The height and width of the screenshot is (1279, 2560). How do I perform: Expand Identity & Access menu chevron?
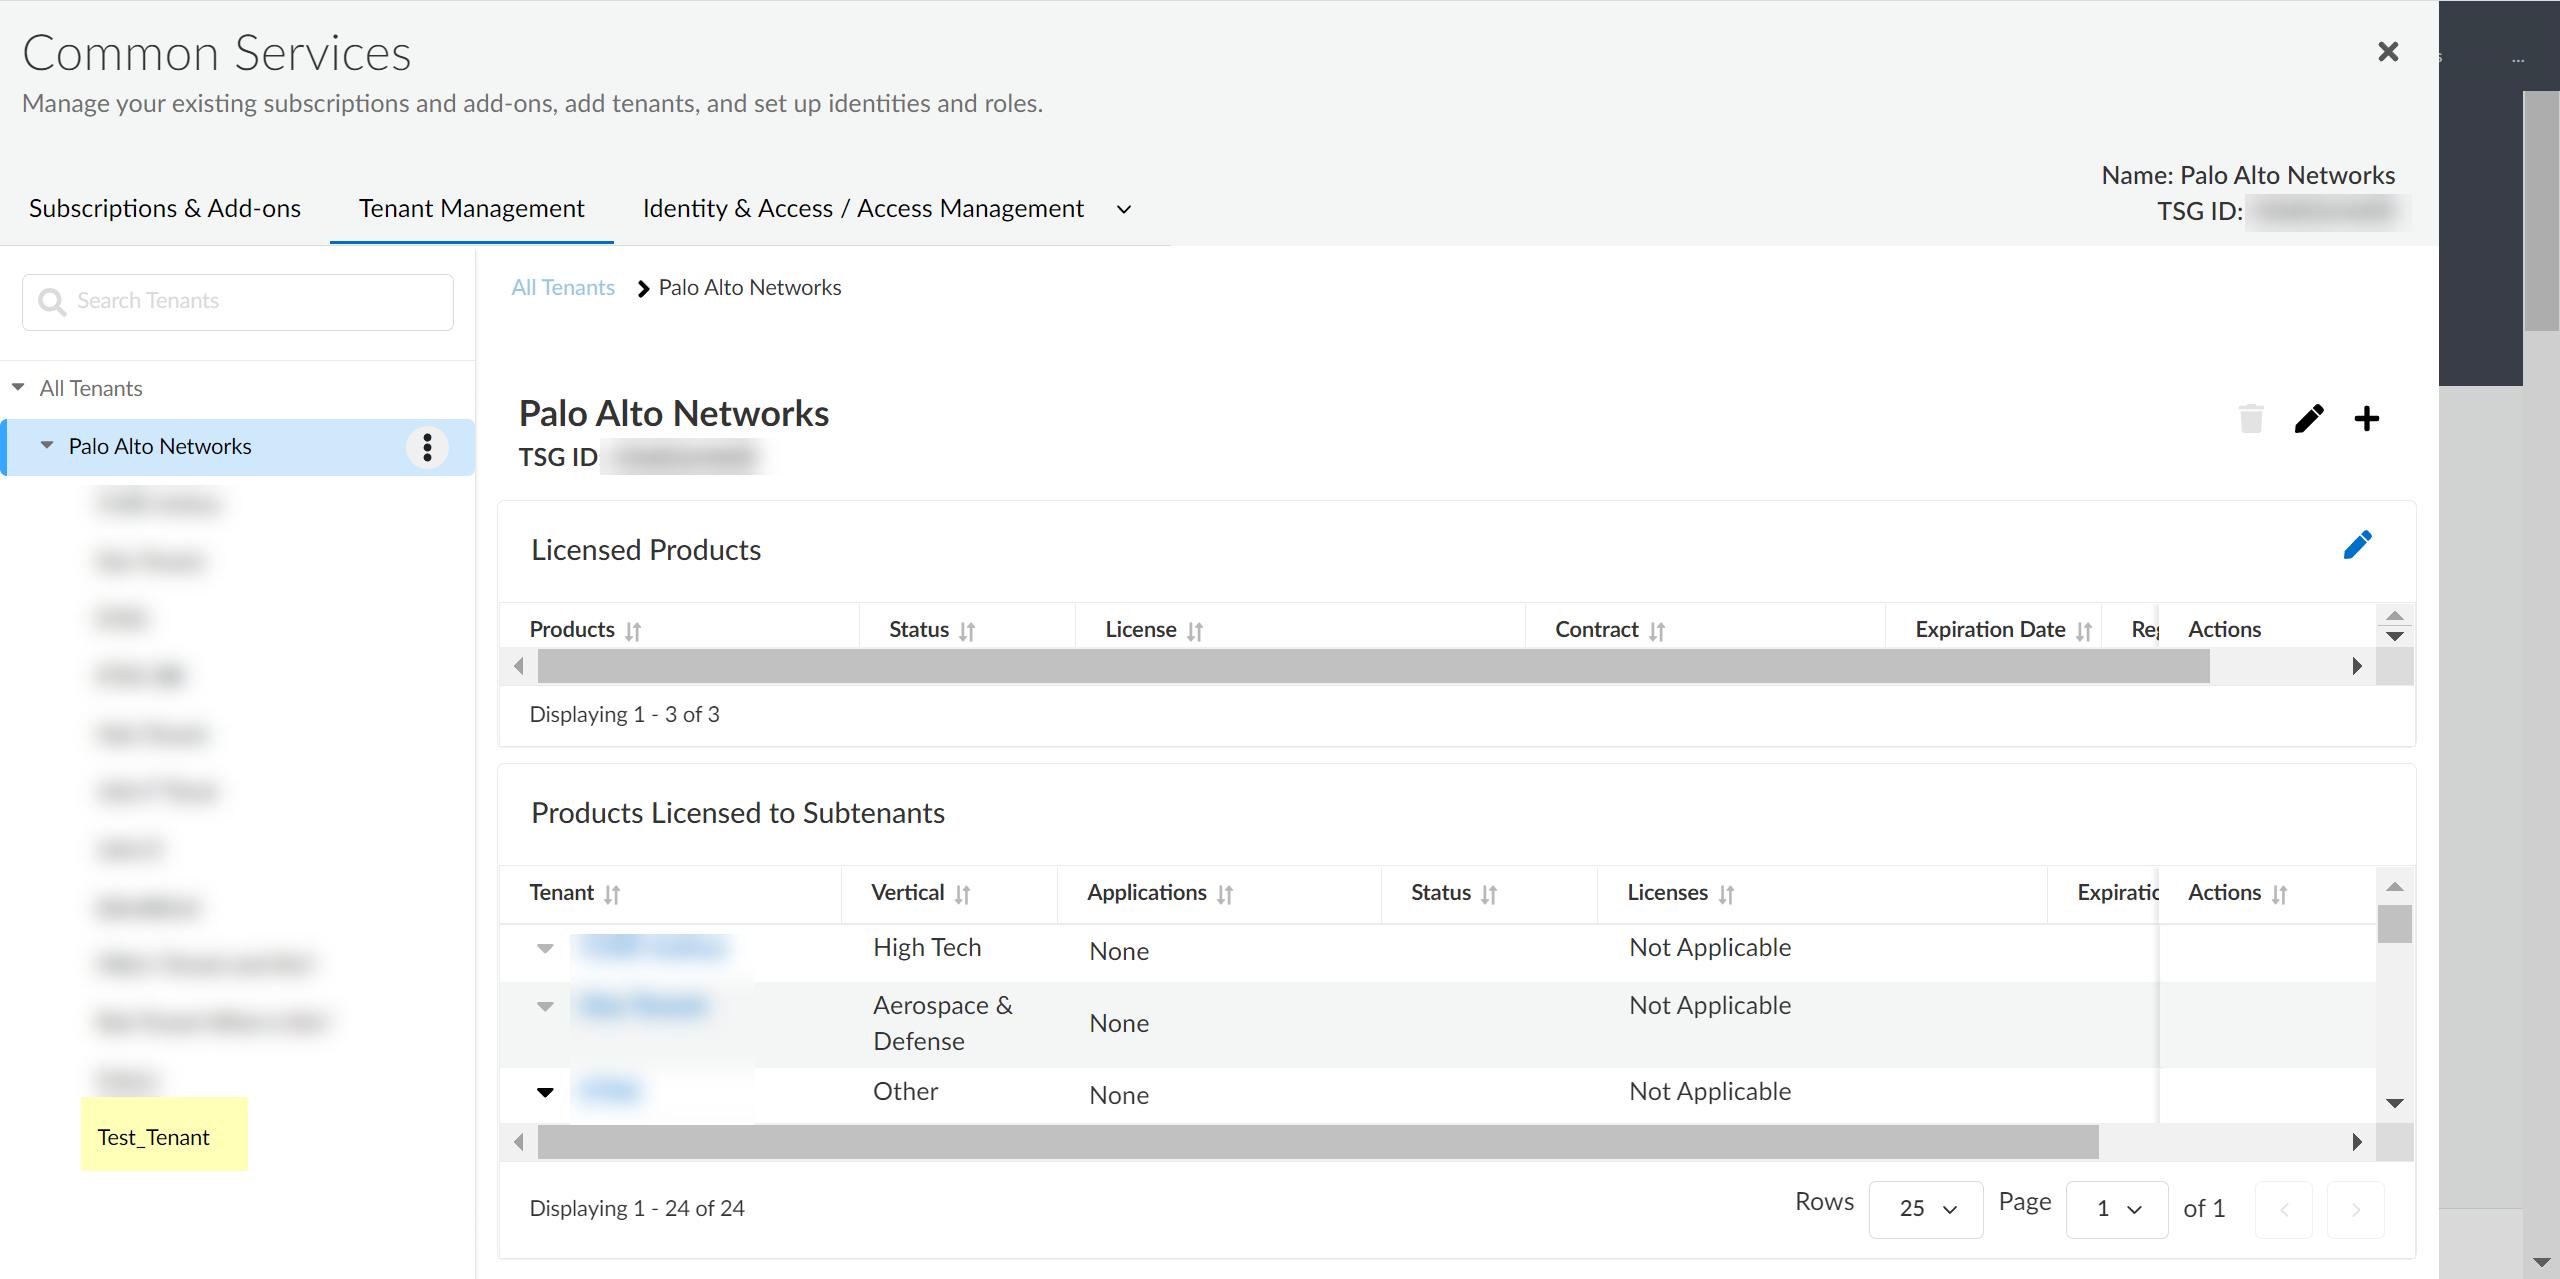pyautogui.click(x=1124, y=209)
